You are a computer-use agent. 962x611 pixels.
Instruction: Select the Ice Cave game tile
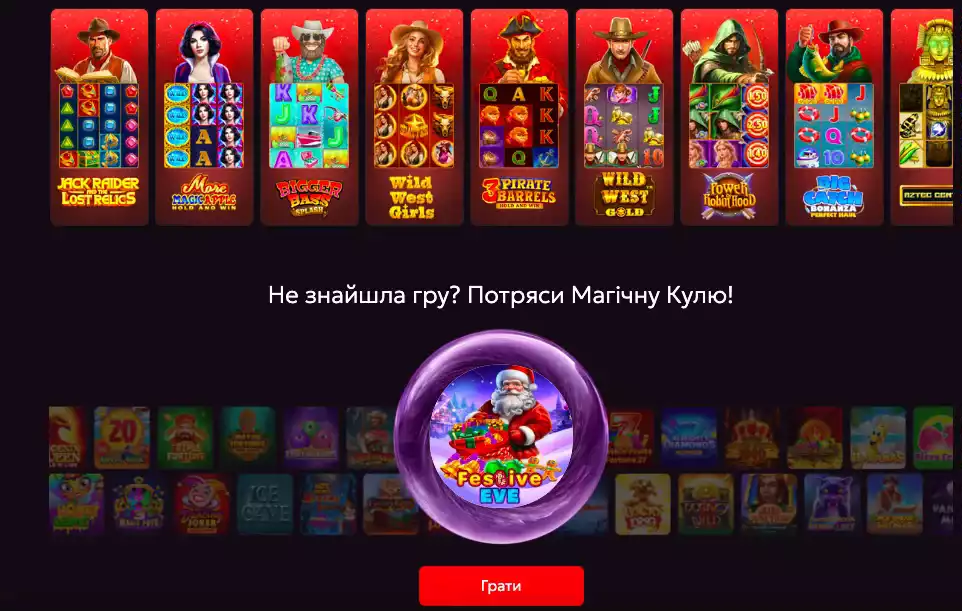pos(265,504)
